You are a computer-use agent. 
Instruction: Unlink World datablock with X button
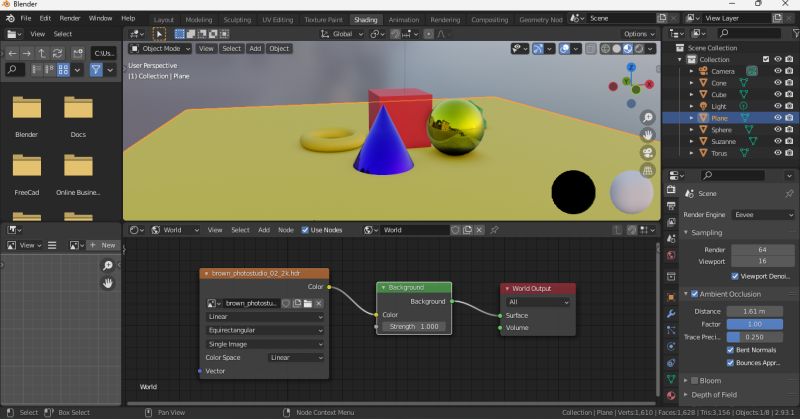[479, 230]
